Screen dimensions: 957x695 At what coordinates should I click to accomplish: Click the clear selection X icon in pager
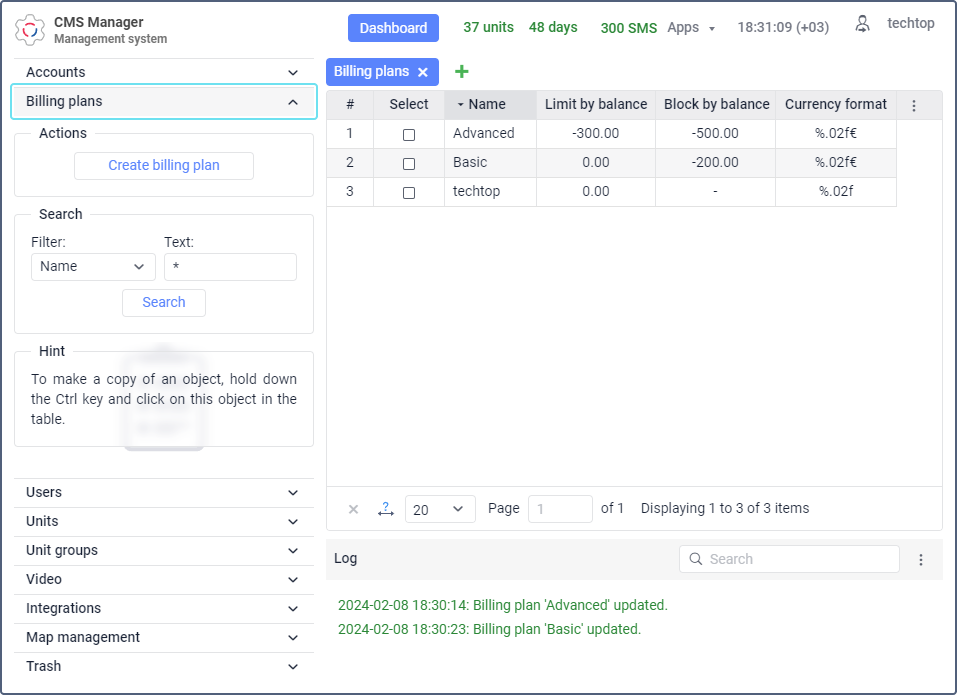click(x=353, y=509)
